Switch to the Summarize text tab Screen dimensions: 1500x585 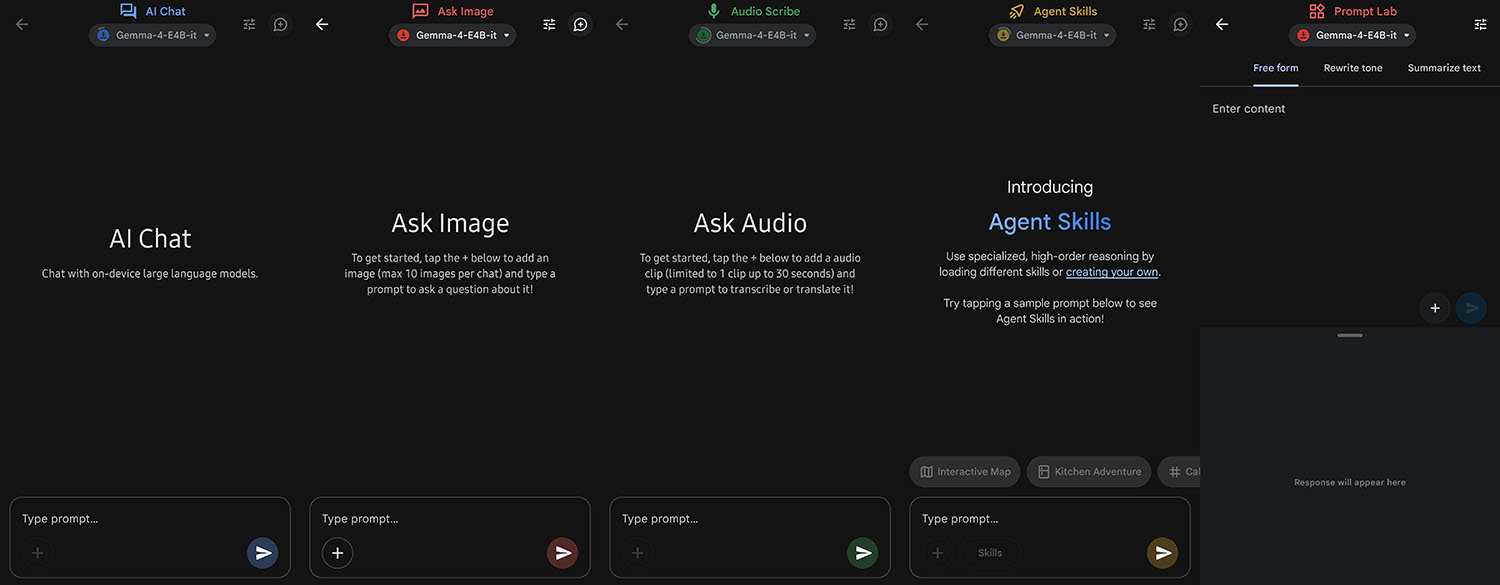pos(1444,68)
